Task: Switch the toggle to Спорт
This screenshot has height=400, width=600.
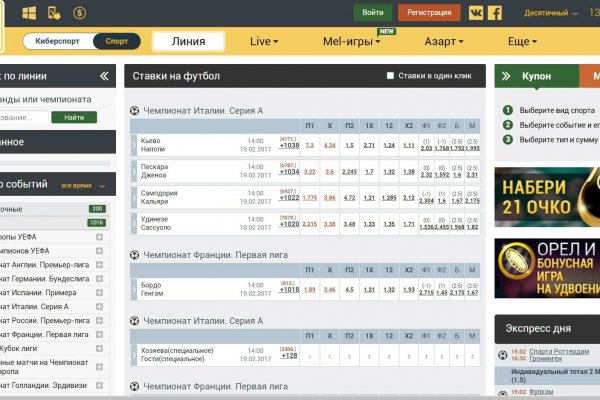Action: (116, 42)
